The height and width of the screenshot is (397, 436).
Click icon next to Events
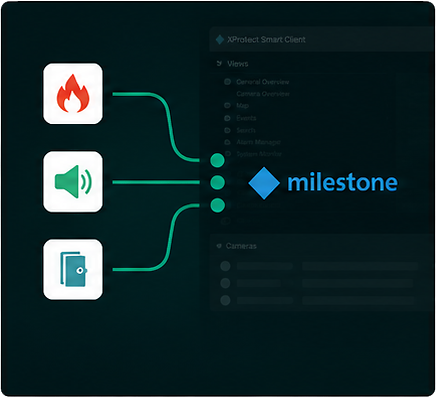[x=228, y=118]
